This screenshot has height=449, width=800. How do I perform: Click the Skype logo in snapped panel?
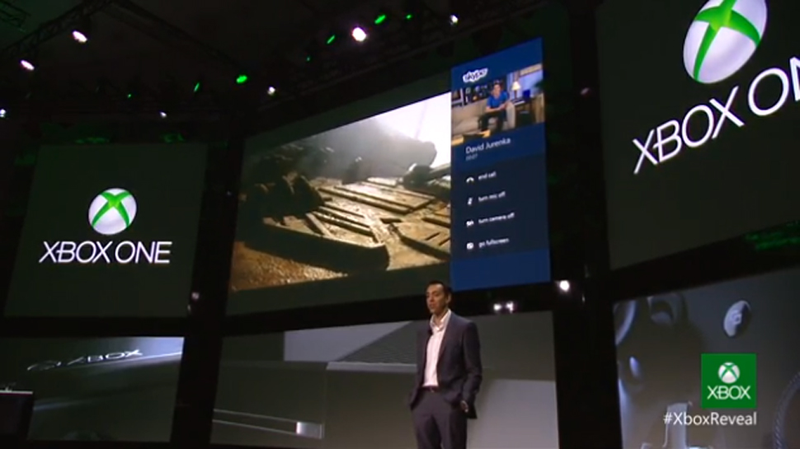475,75
